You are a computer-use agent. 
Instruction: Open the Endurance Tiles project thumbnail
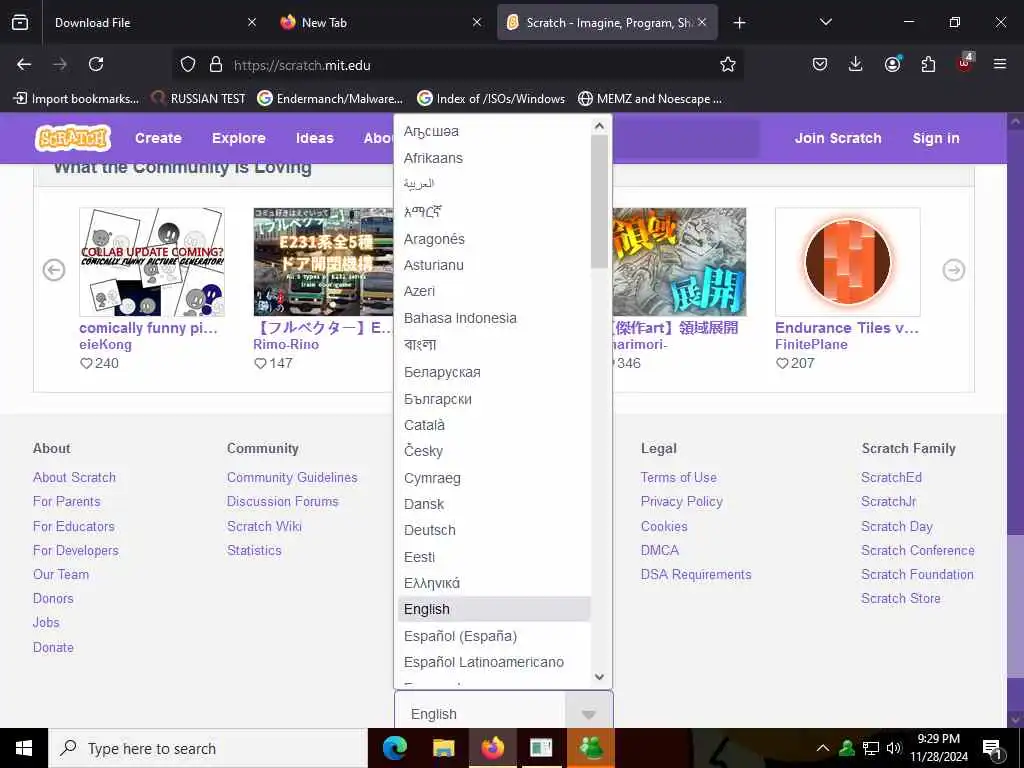pyautogui.click(x=848, y=262)
